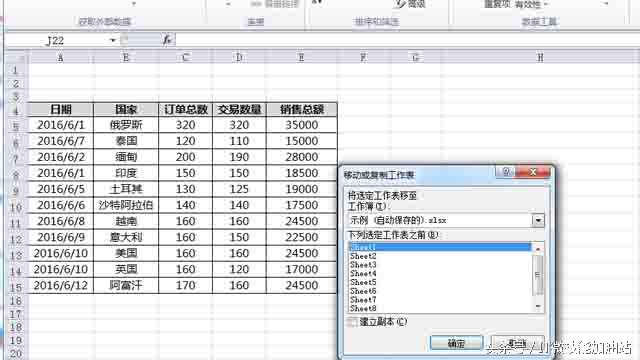This screenshot has width=640, height=360.
Task: Open the Name Box dropdown arrow
Action: [x=113, y=40]
